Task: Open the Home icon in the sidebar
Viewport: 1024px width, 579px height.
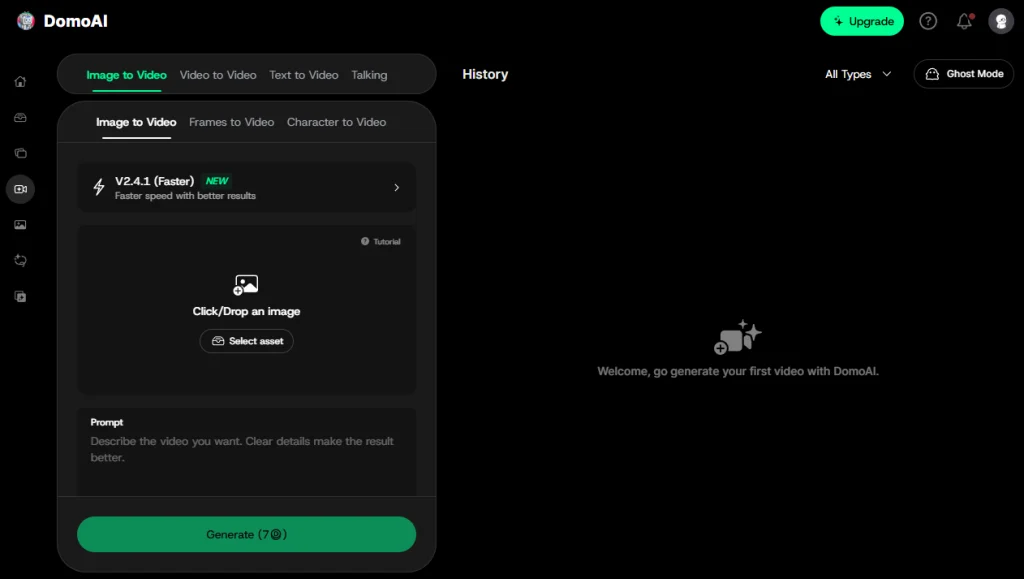Action: coord(20,82)
